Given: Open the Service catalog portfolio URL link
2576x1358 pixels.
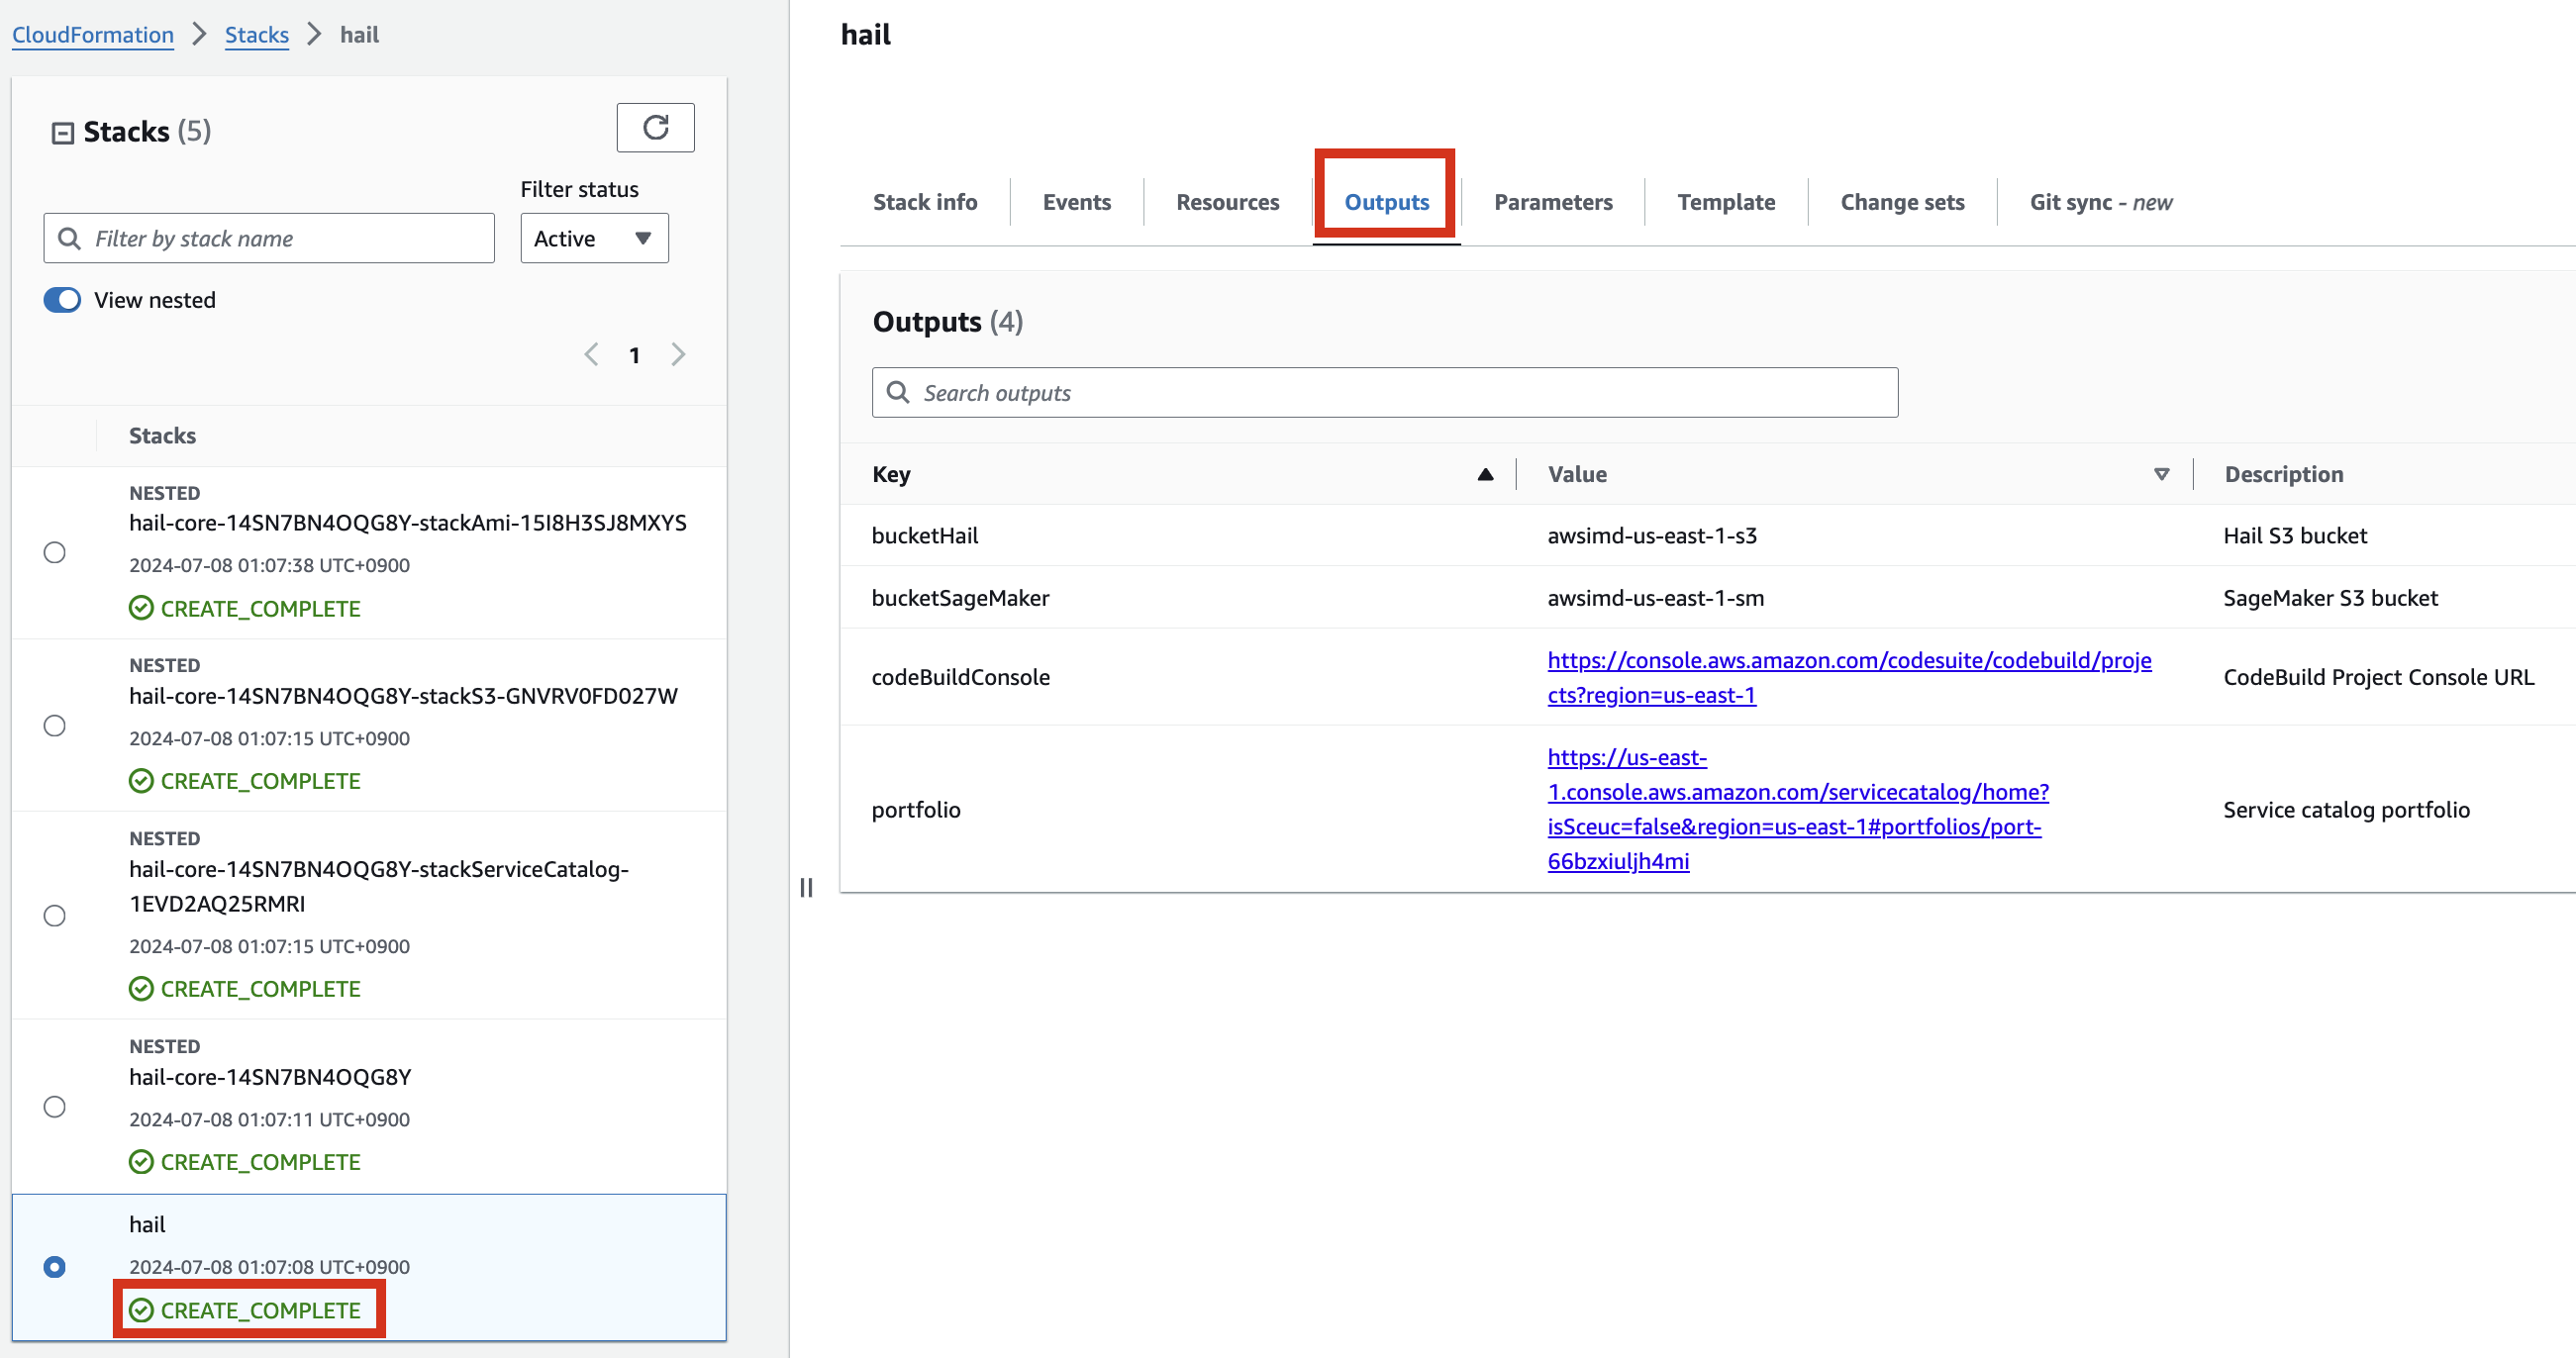Looking at the screenshot, I should click(x=1798, y=809).
